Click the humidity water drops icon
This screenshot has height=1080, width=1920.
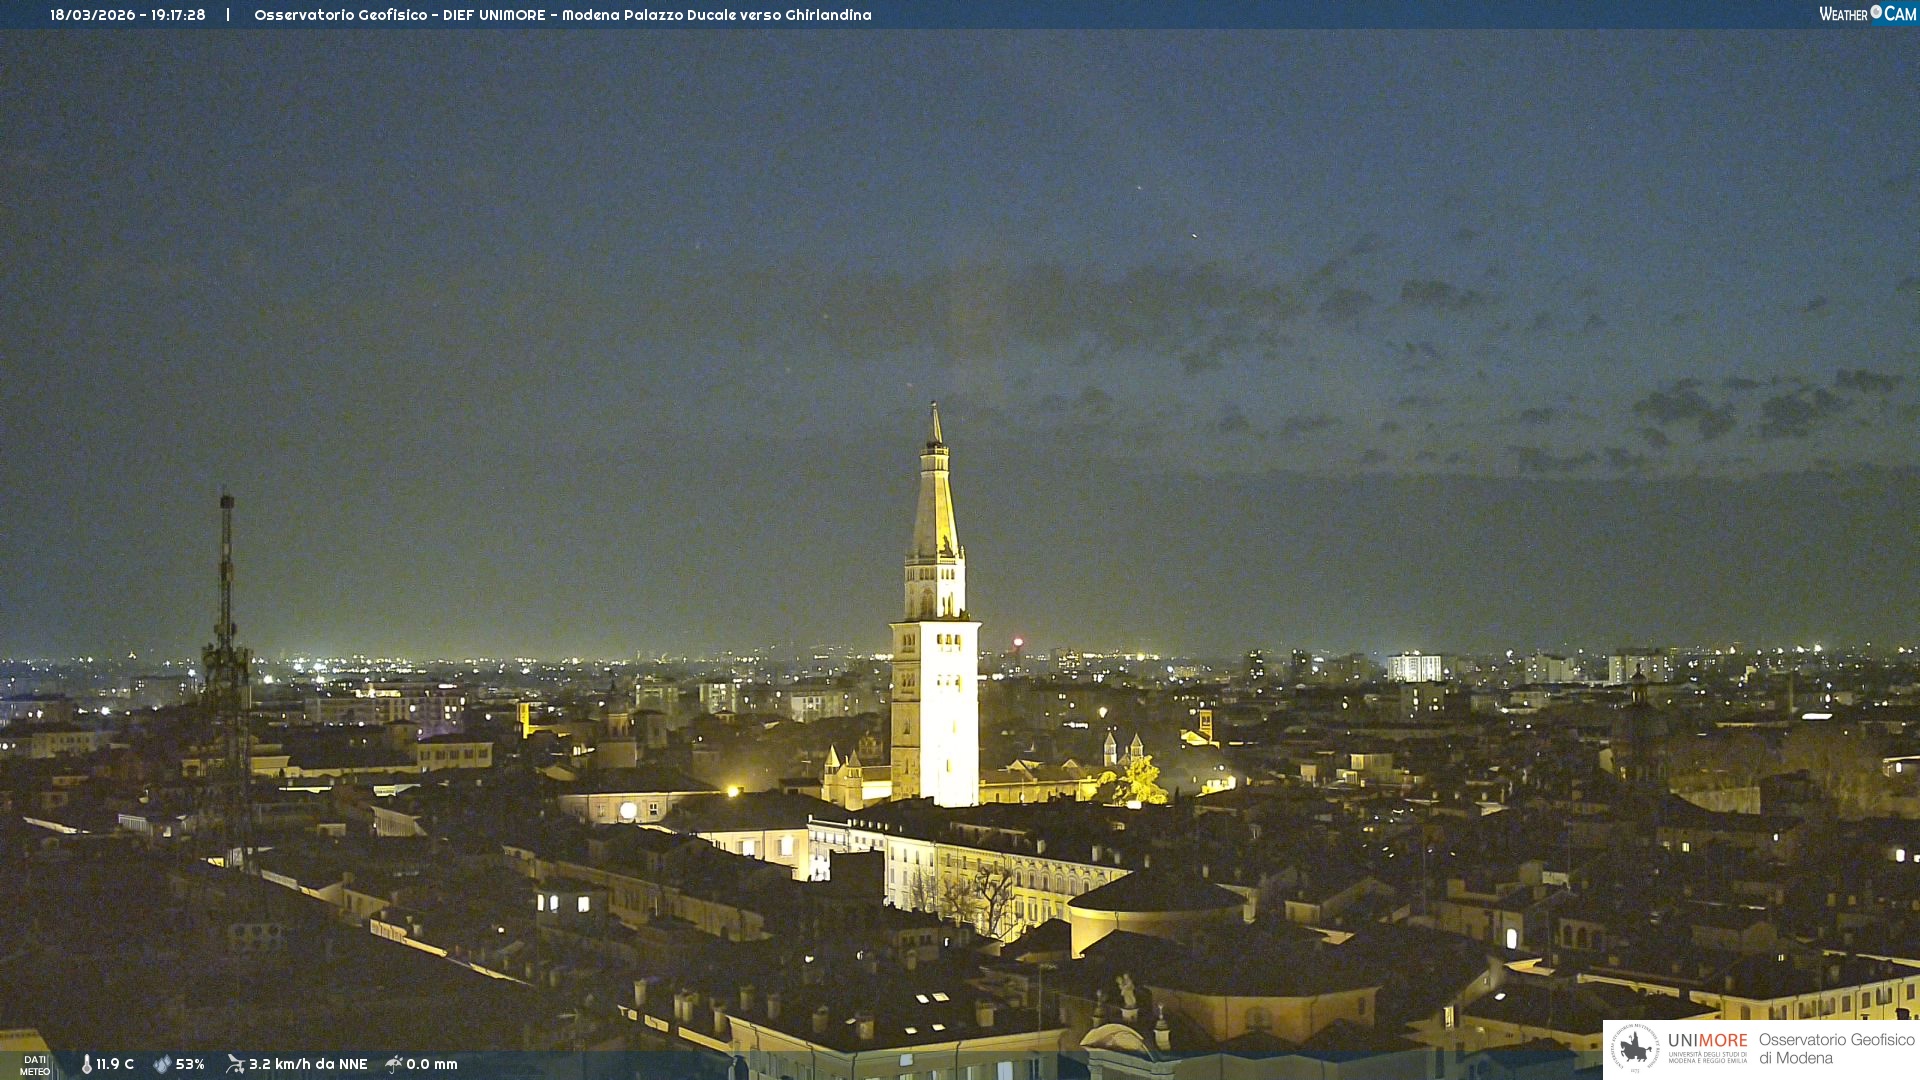click(162, 1064)
